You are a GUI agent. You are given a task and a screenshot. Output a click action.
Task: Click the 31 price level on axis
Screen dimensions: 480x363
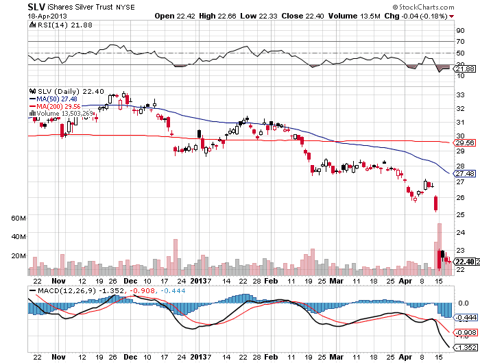tap(460, 122)
